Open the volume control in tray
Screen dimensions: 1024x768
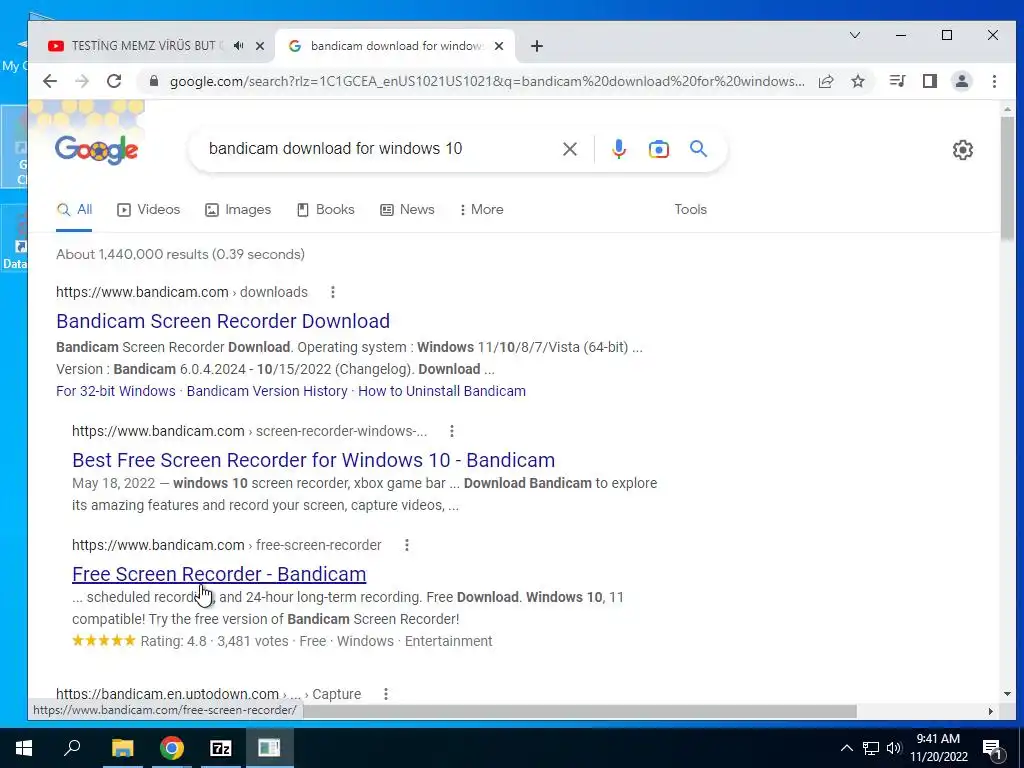894,748
